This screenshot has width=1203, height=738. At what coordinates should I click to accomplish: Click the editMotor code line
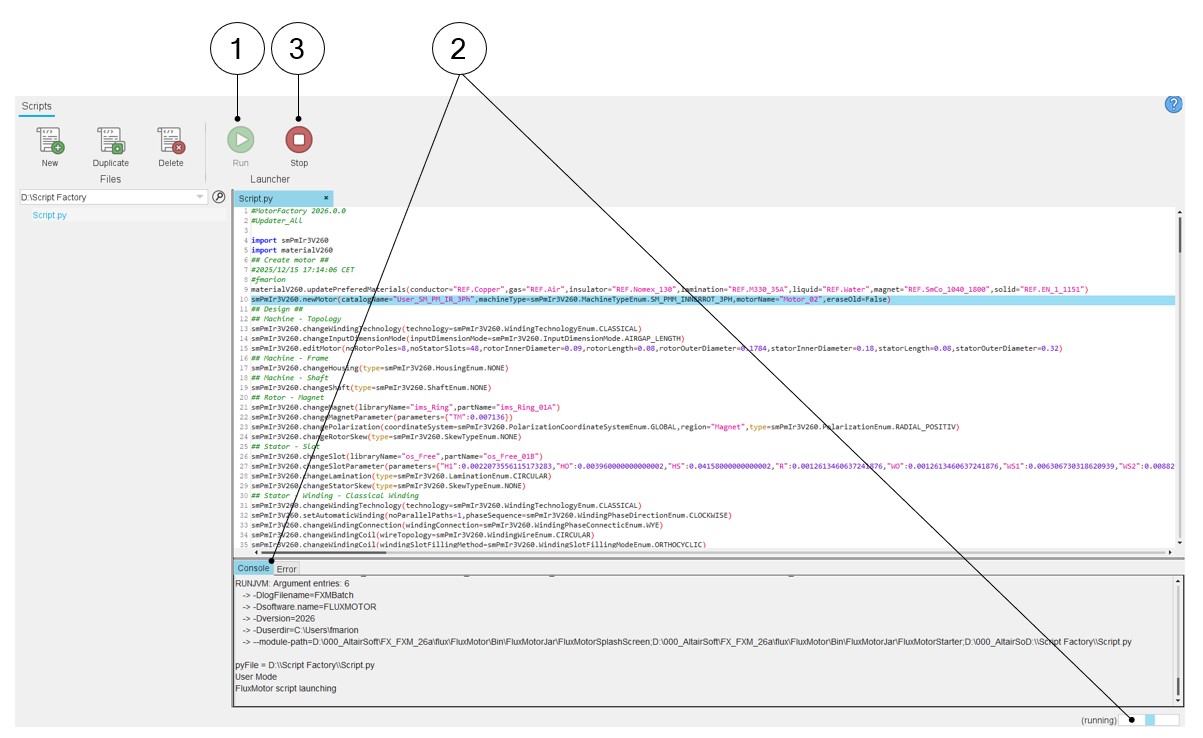[x=656, y=348]
